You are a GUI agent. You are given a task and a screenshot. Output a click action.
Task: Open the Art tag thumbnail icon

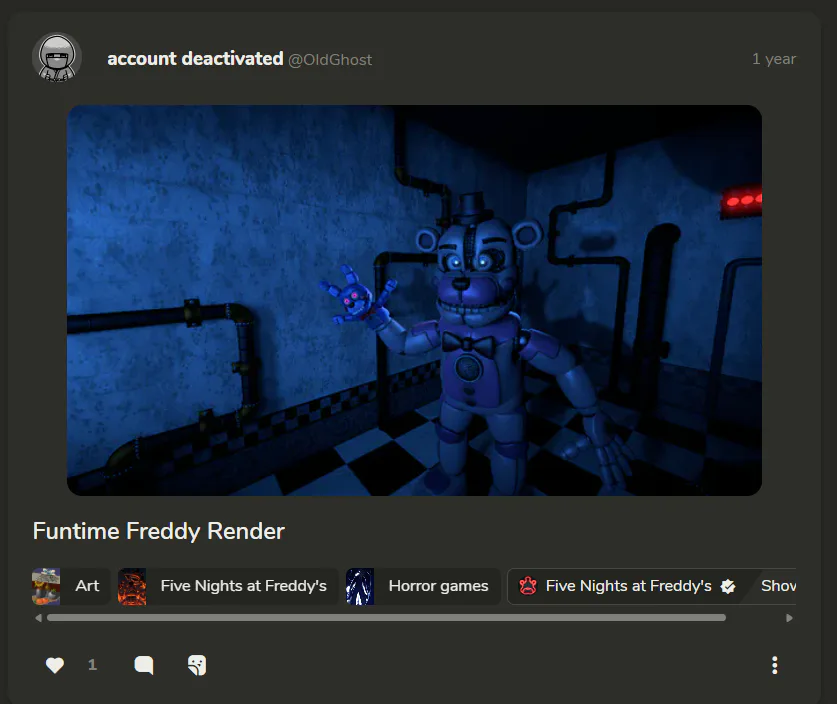tap(46, 586)
